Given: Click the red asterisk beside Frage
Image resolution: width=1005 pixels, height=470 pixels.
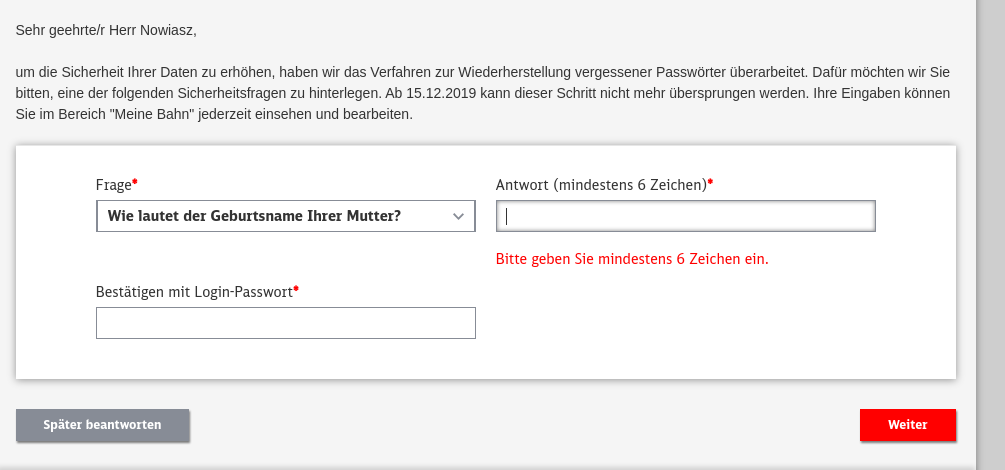Looking at the screenshot, I should point(135,184).
